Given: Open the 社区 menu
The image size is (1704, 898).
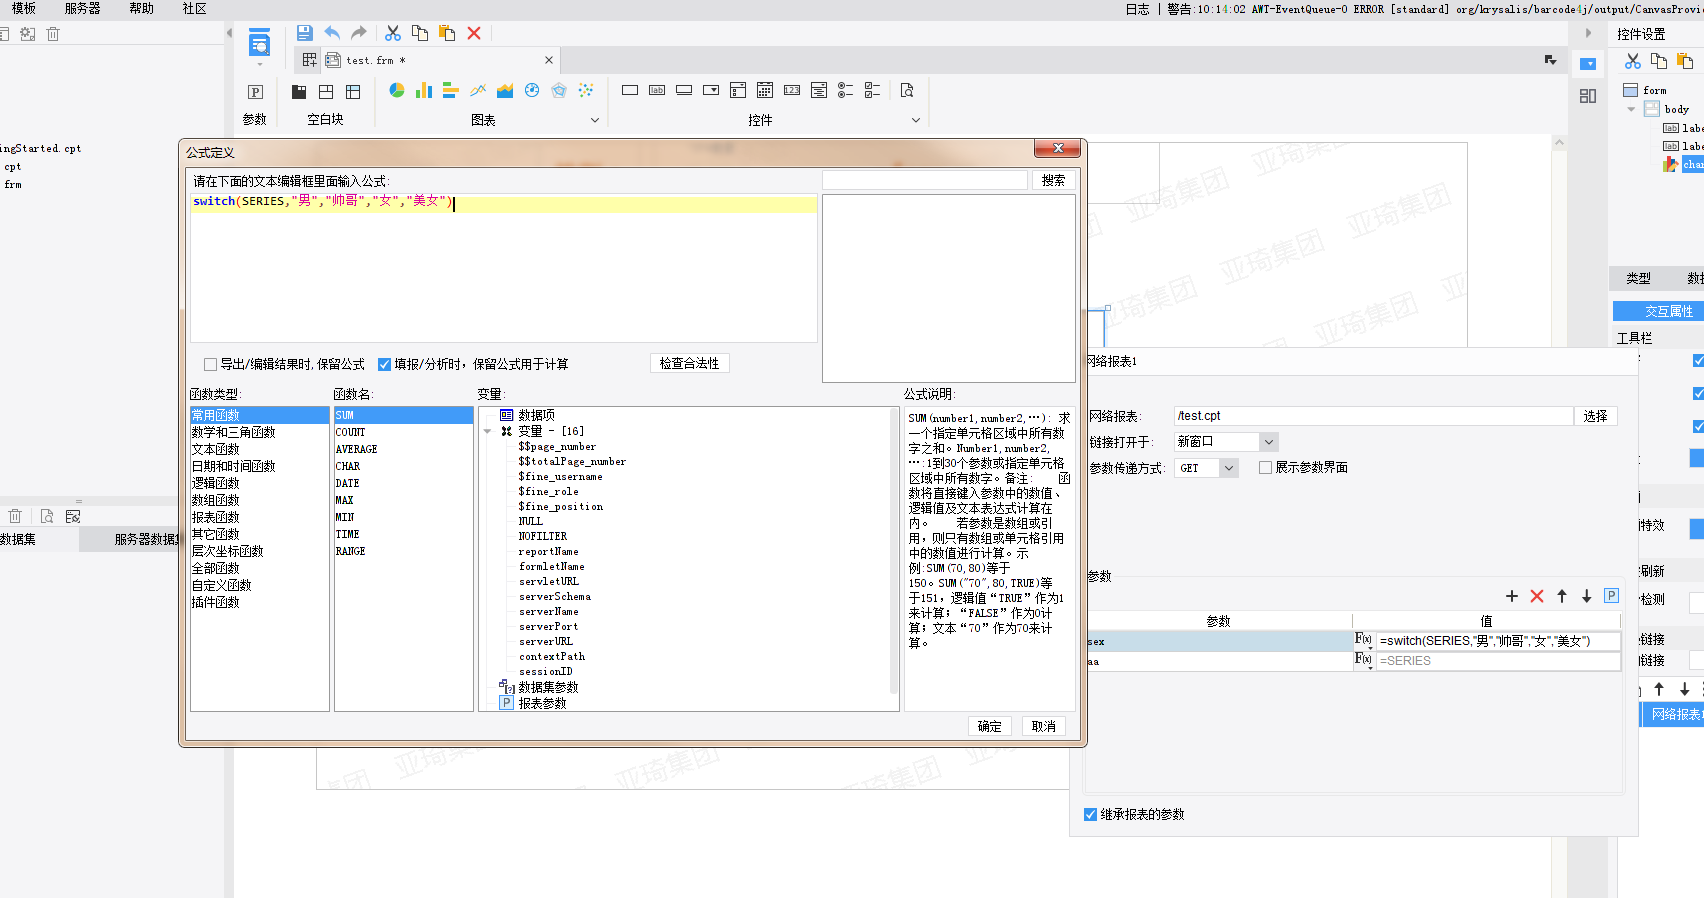Looking at the screenshot, I should (195, 9).
